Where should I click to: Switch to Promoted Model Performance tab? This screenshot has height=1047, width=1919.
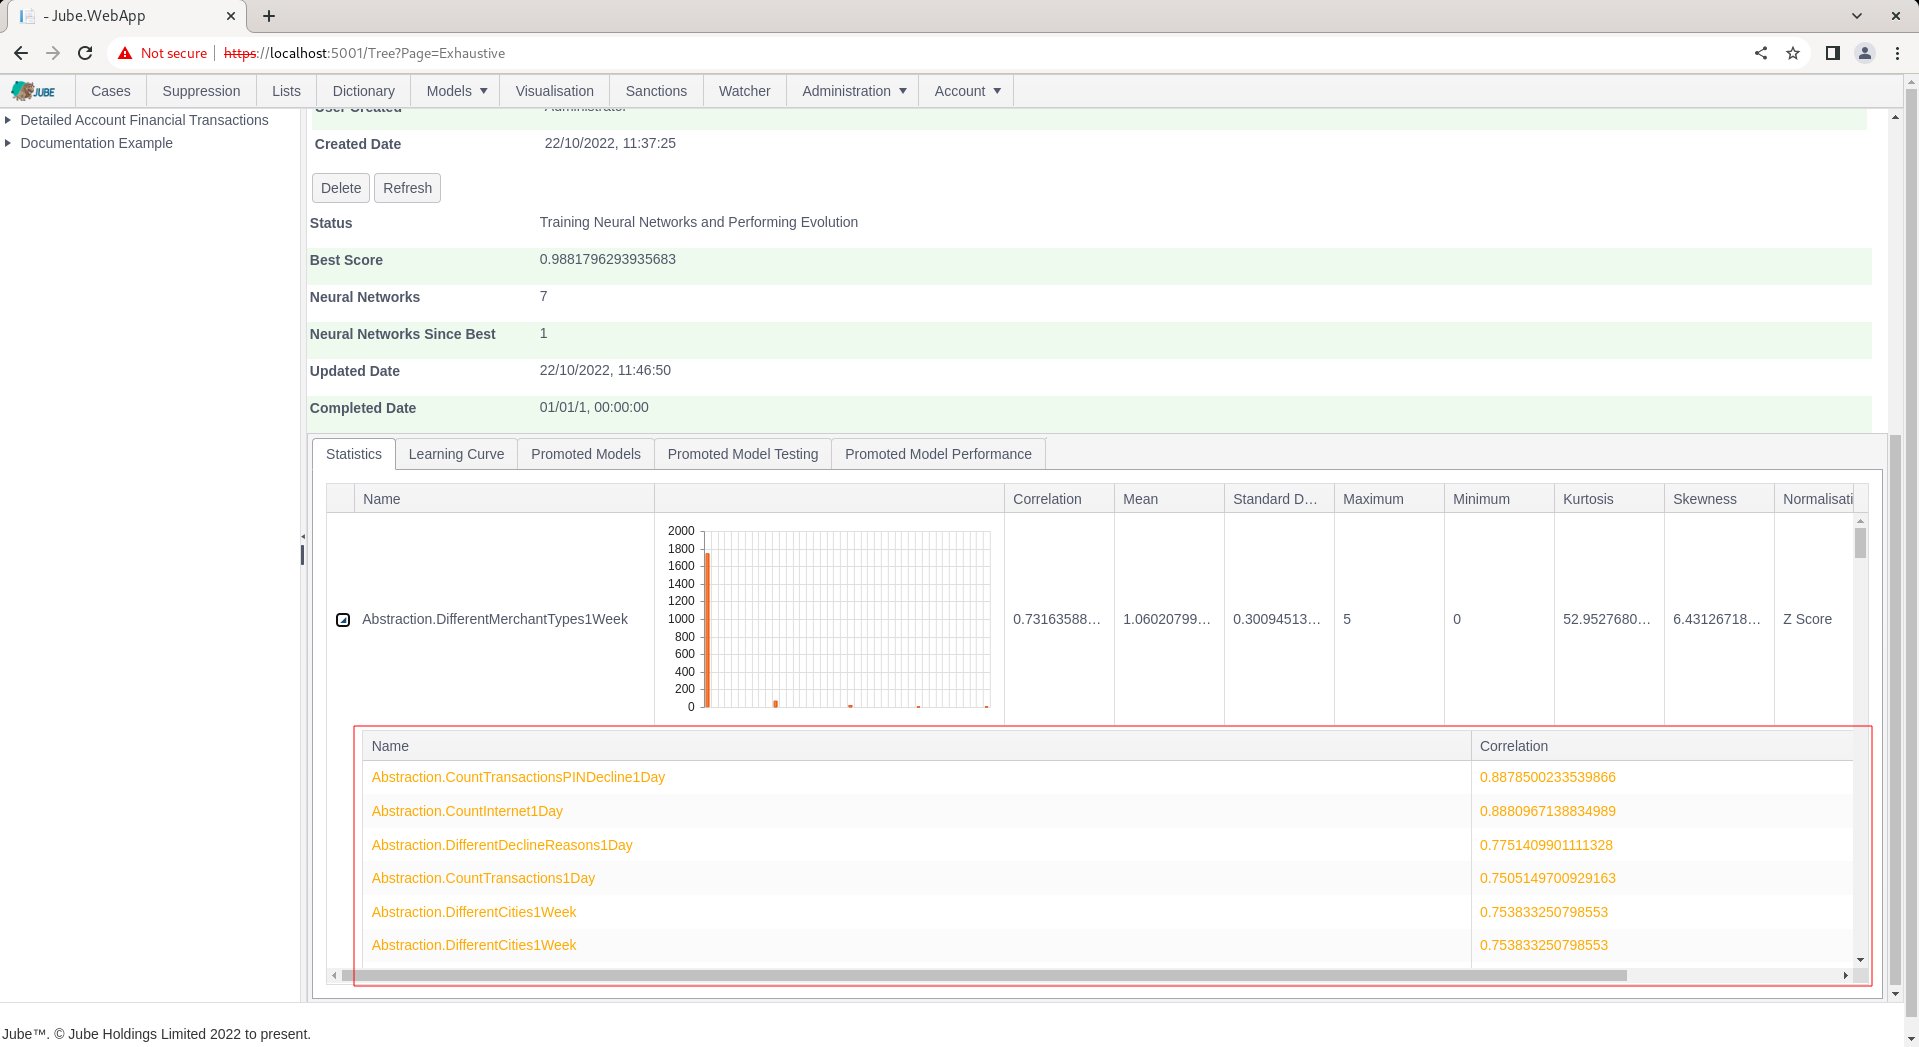click(938, 454)
